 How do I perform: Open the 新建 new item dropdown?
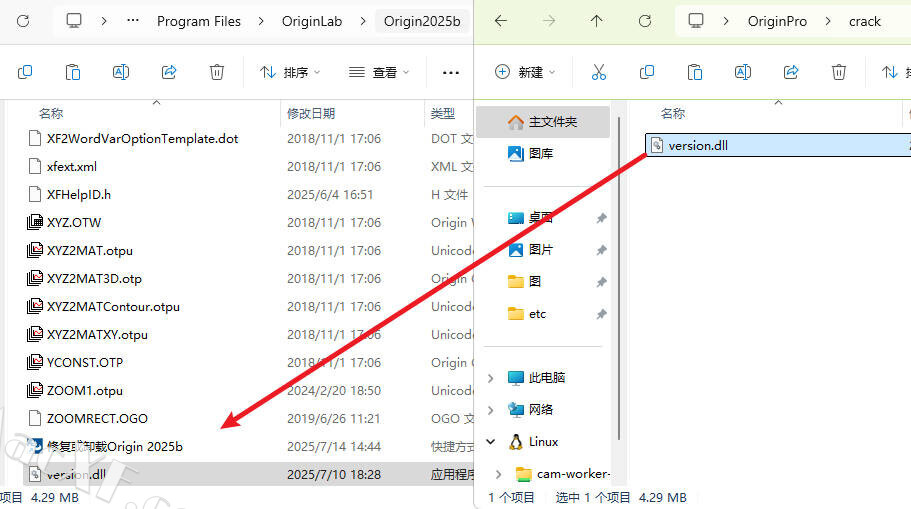[525, 72]
